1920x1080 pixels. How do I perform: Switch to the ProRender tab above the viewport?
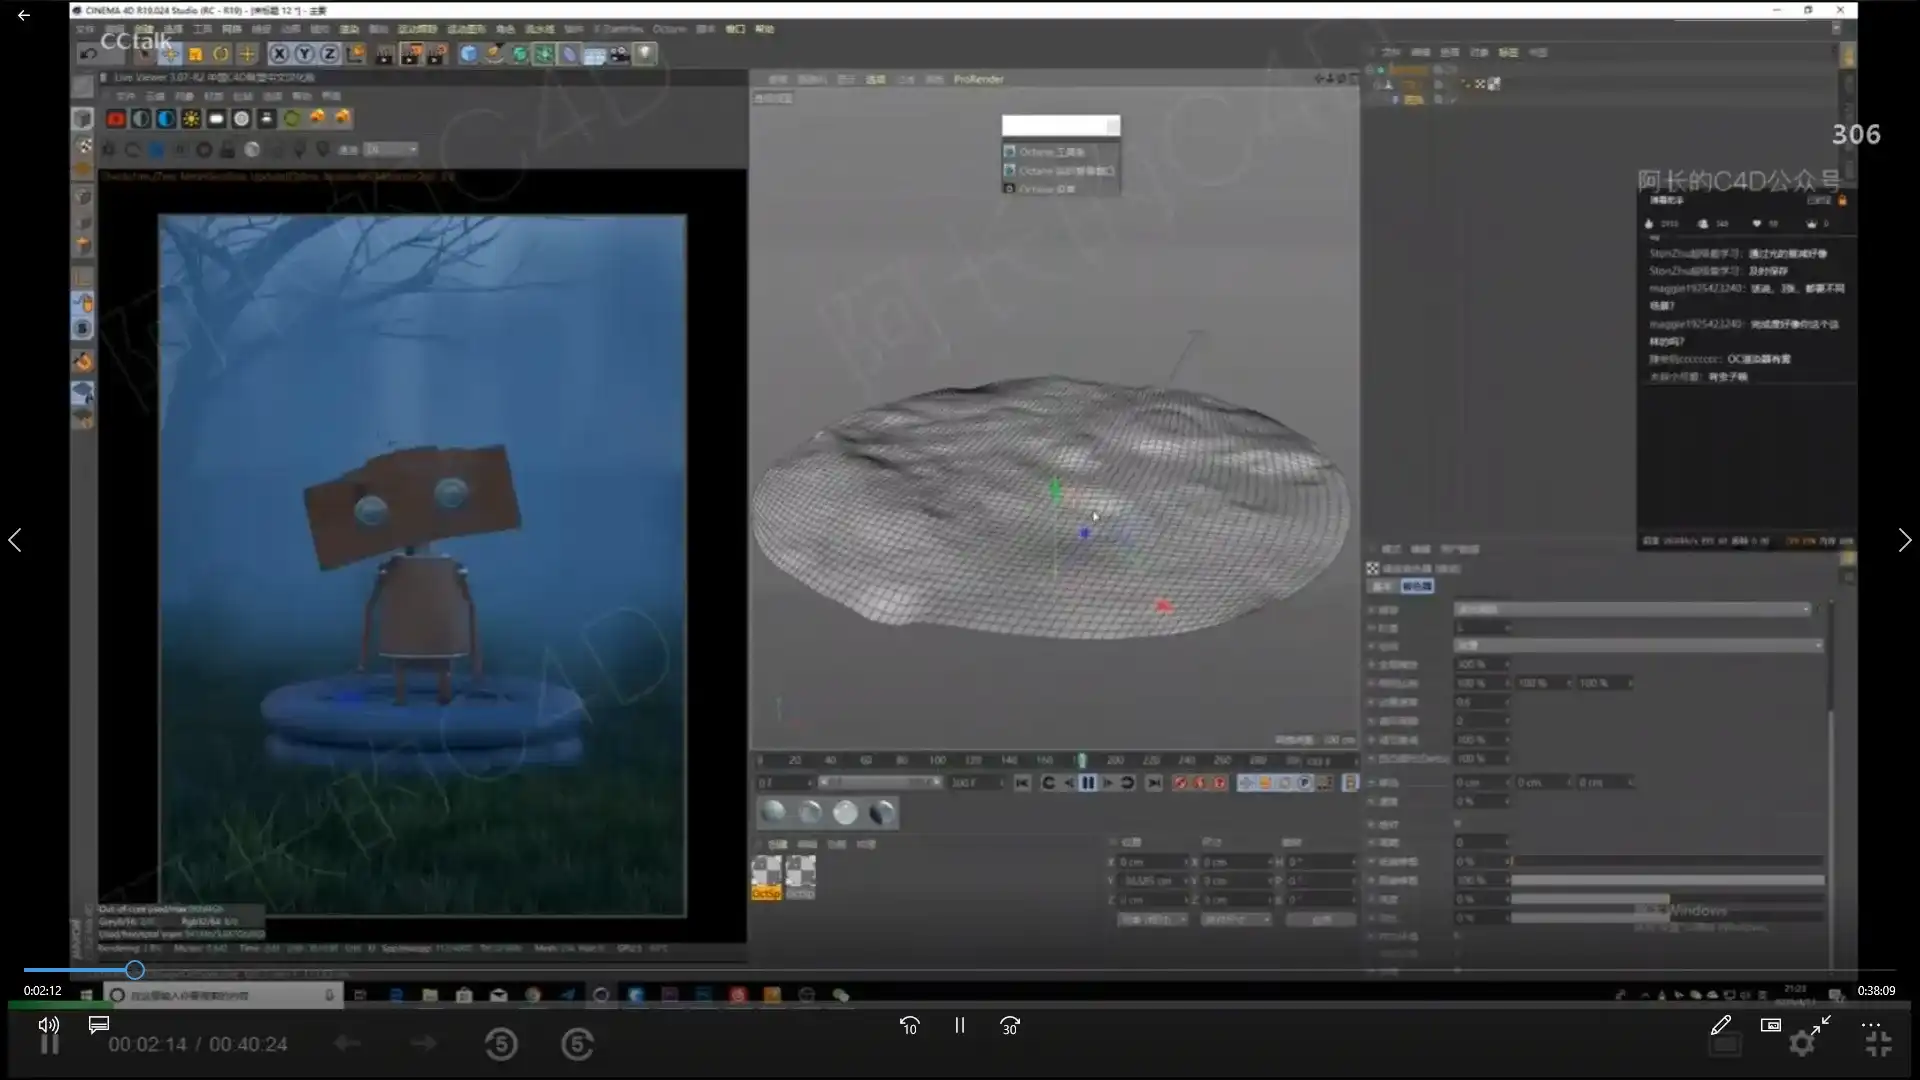point(977,79)
